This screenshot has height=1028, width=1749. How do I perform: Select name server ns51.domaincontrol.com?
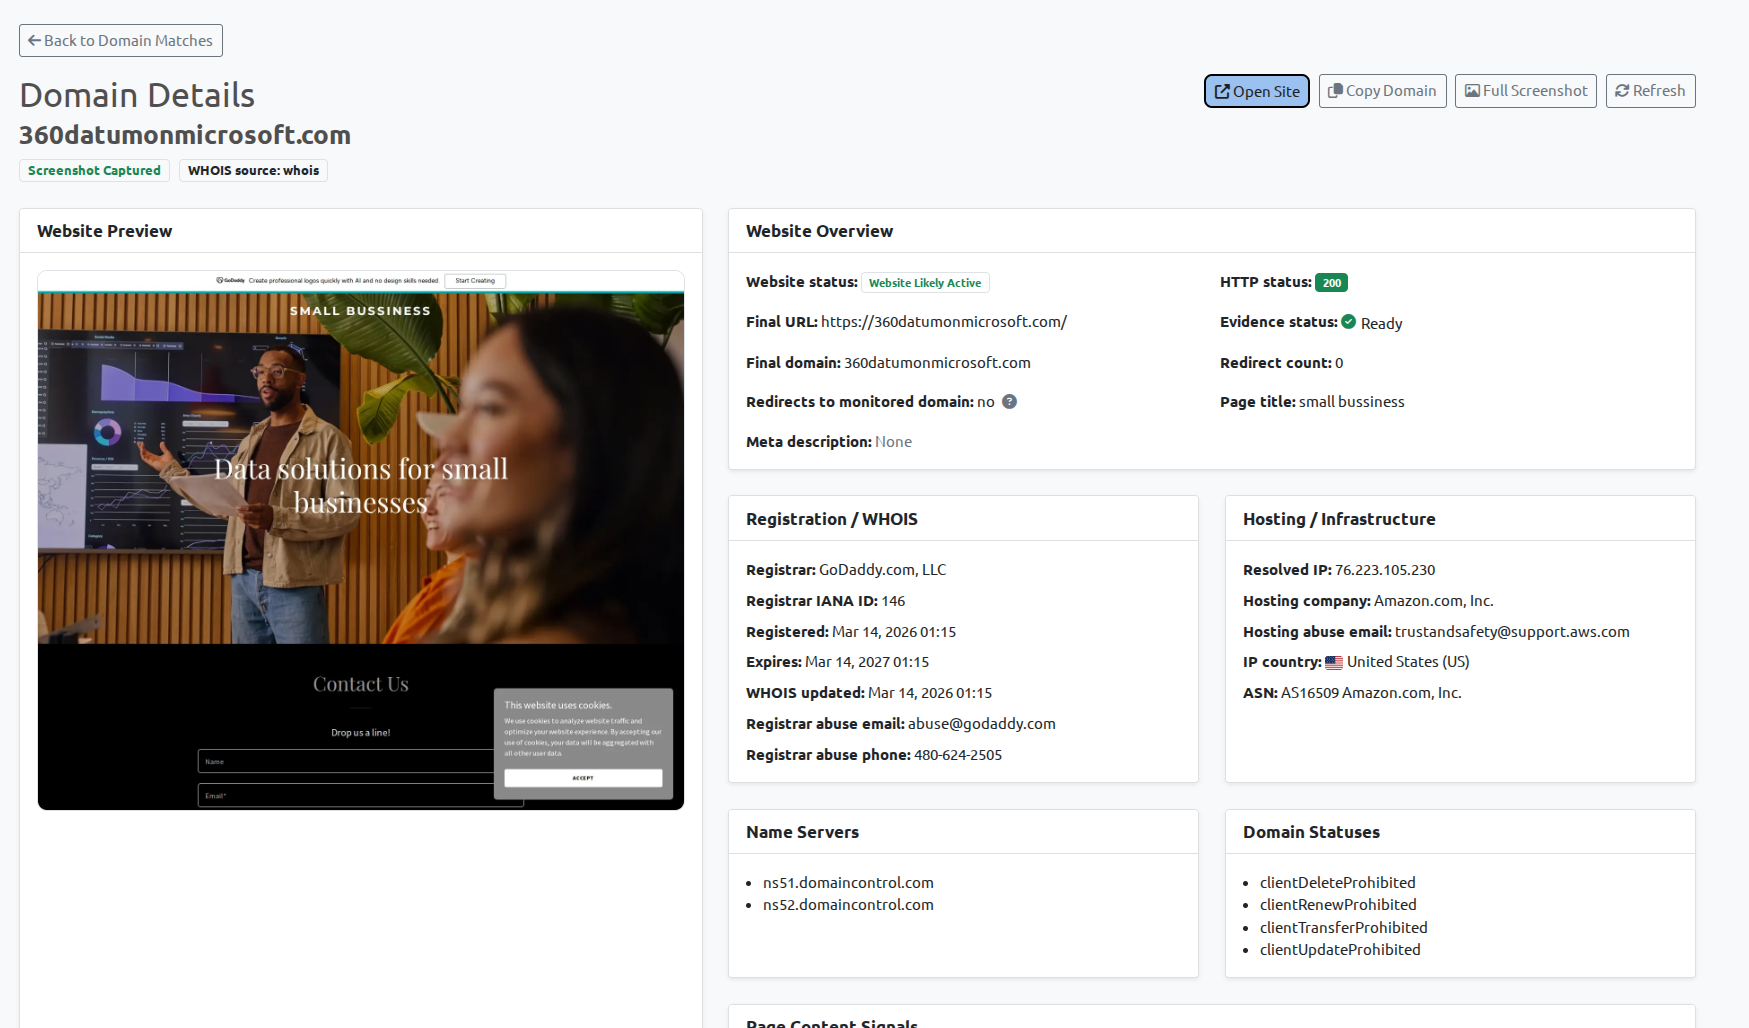848,883
